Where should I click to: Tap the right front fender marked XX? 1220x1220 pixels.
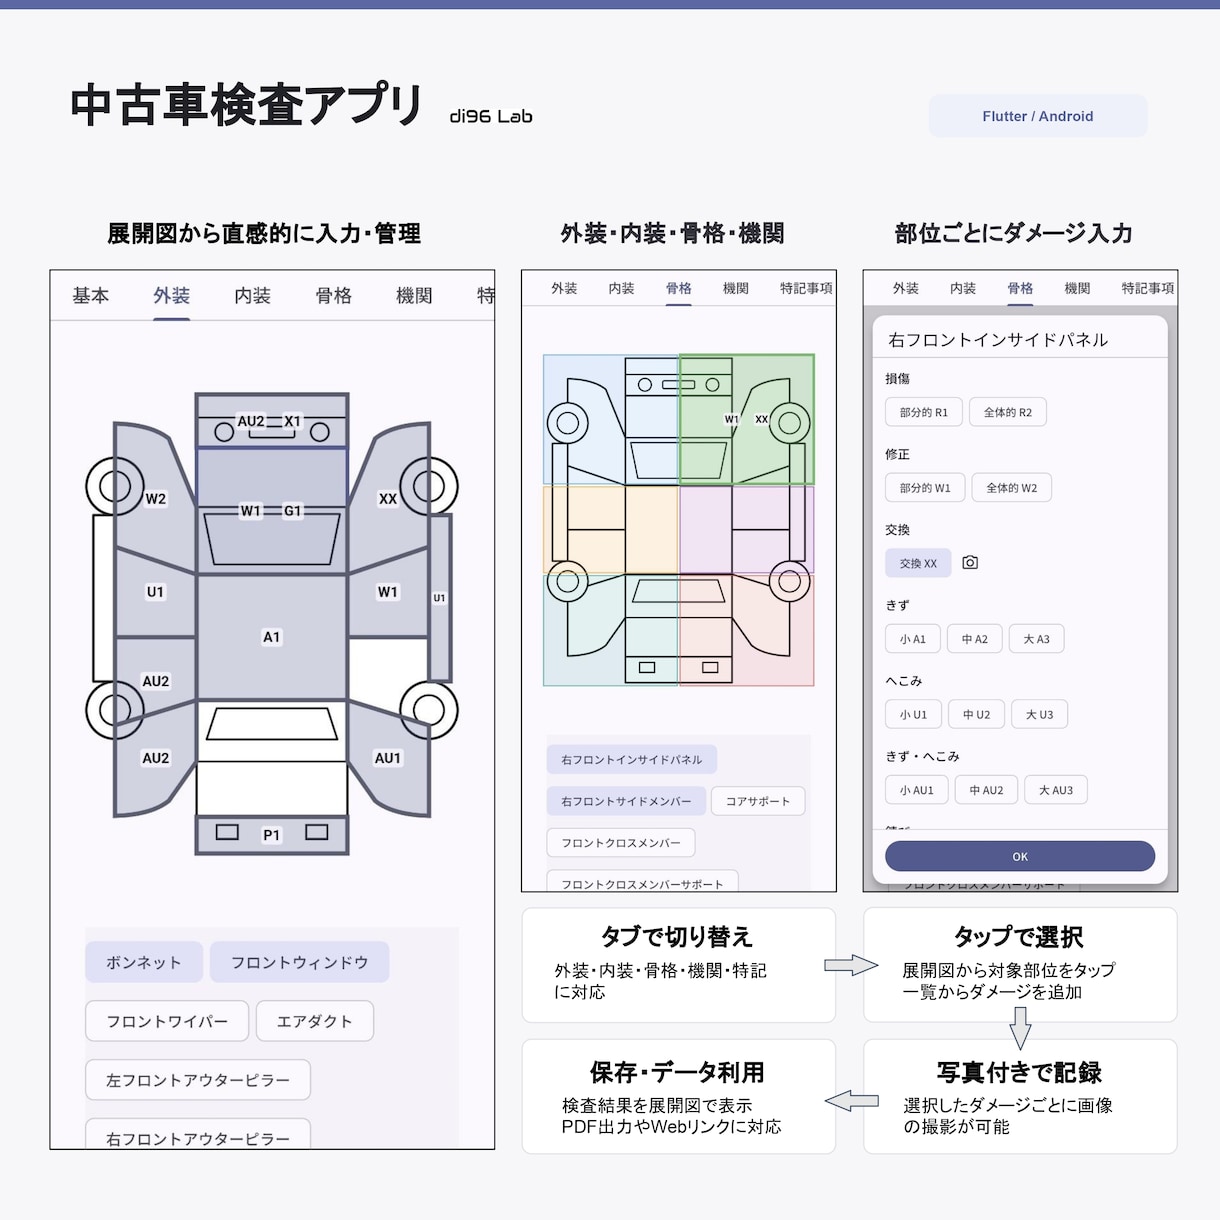click(x=388, y=498)
